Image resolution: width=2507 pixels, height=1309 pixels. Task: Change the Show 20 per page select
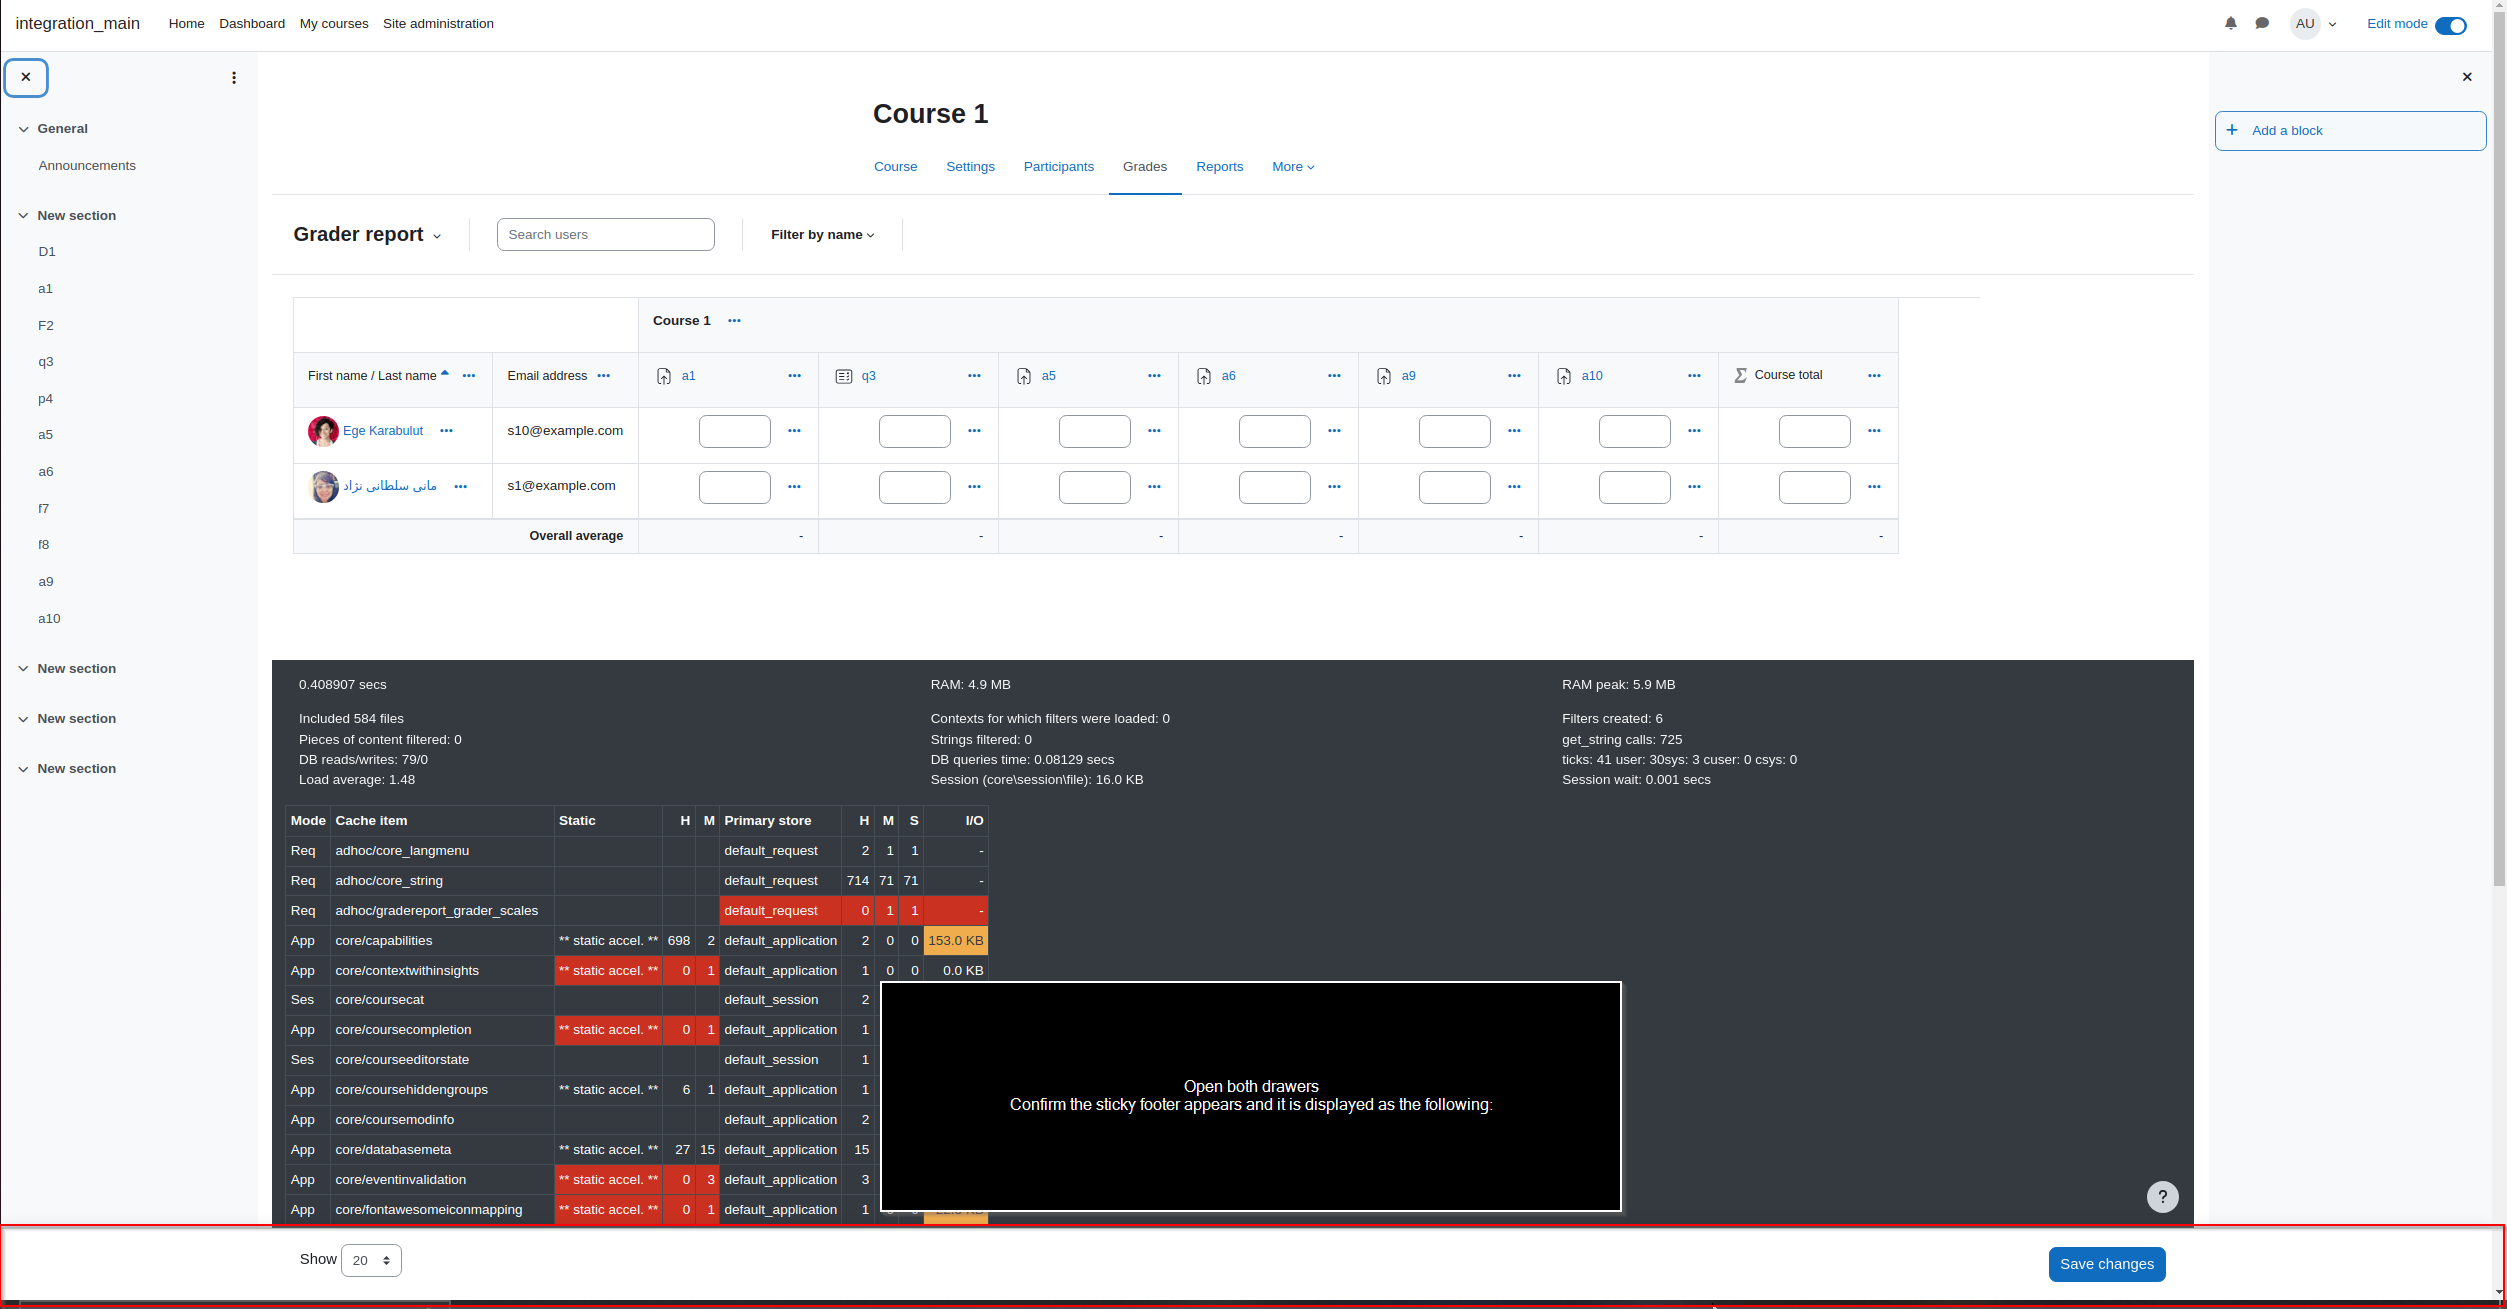point(372,1261)
